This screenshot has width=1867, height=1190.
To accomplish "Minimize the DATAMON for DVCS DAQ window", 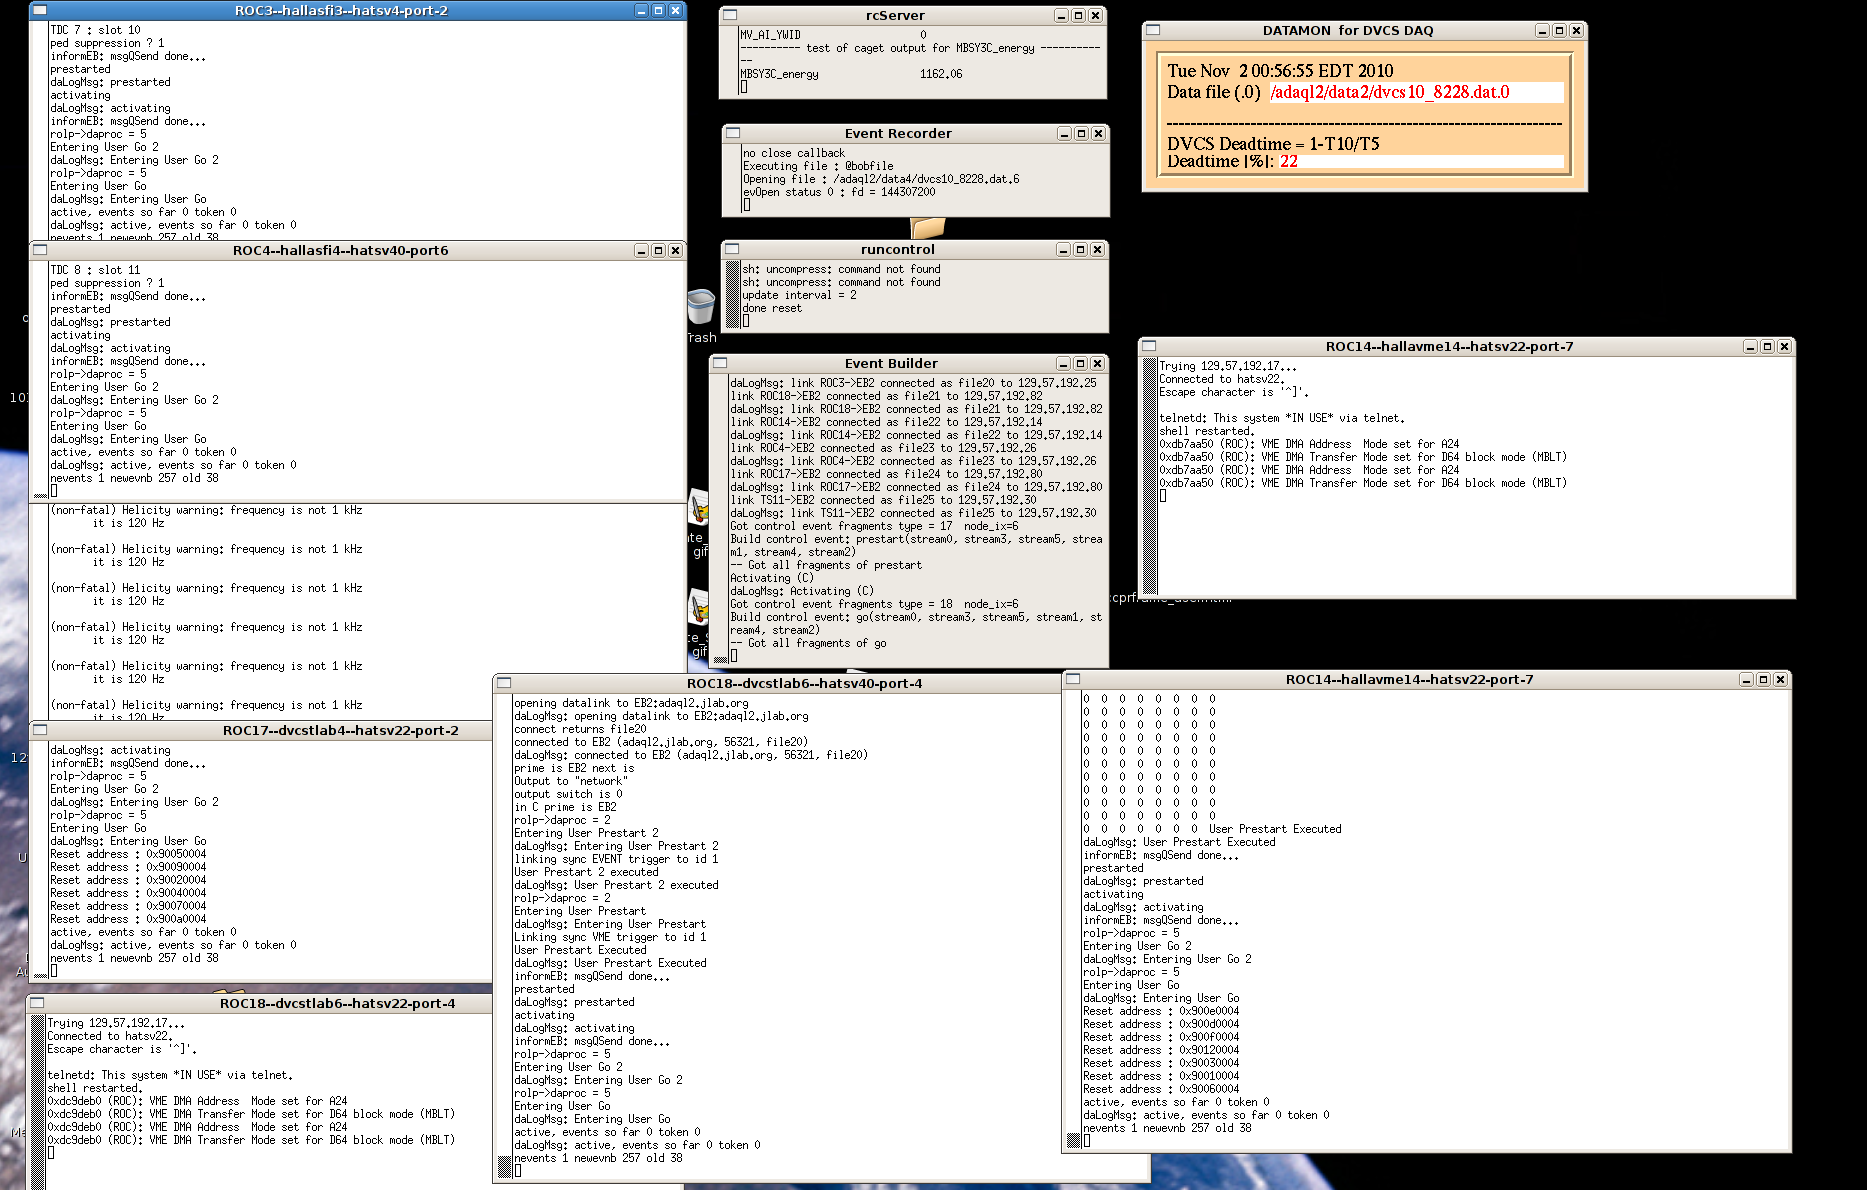I will point(1542,30).
